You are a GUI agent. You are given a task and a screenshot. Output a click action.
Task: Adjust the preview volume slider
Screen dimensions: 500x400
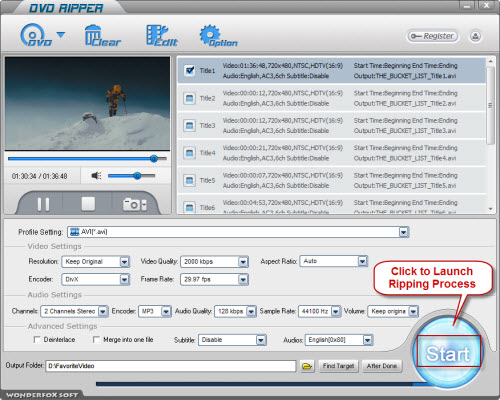(x=131, y=176)
